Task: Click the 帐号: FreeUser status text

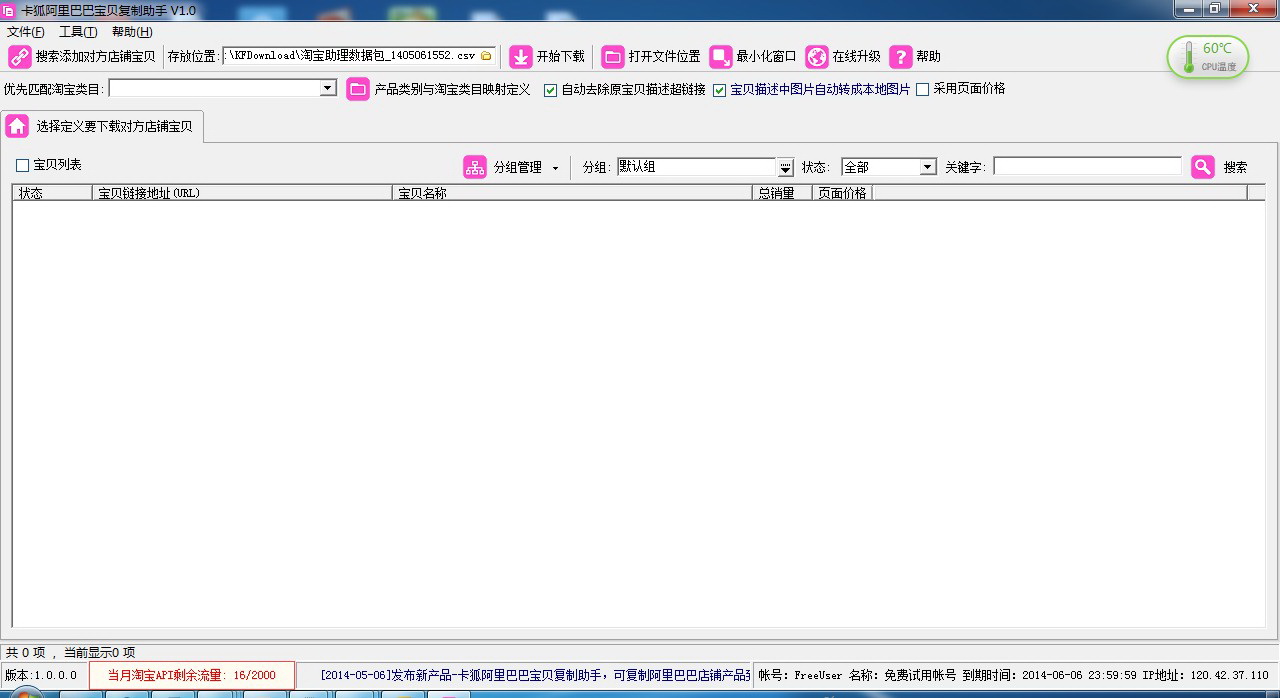Action: 800,675
